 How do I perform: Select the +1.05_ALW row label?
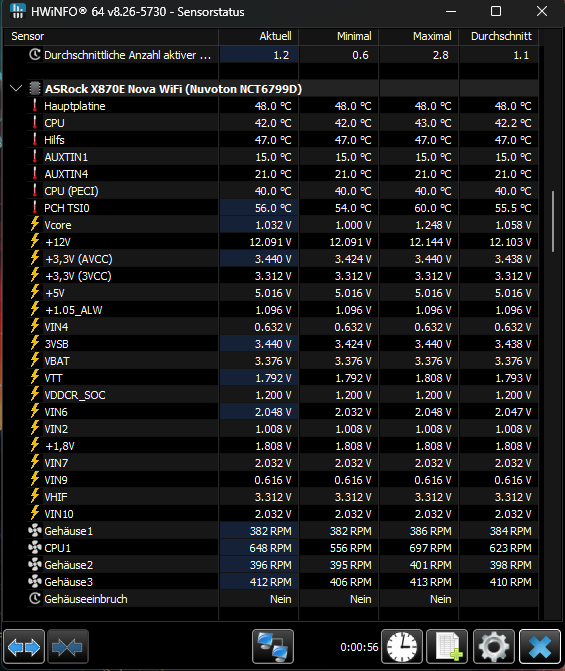[x=74, y=310]
